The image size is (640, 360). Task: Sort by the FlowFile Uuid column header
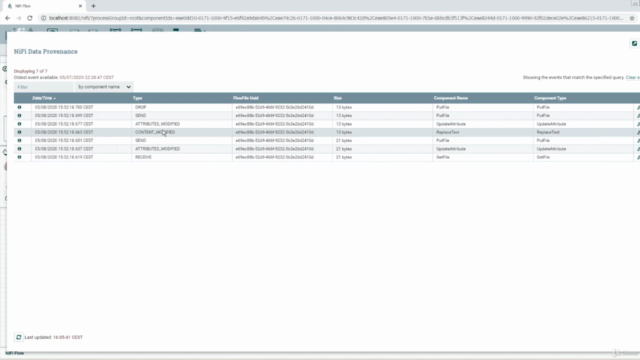246,98
